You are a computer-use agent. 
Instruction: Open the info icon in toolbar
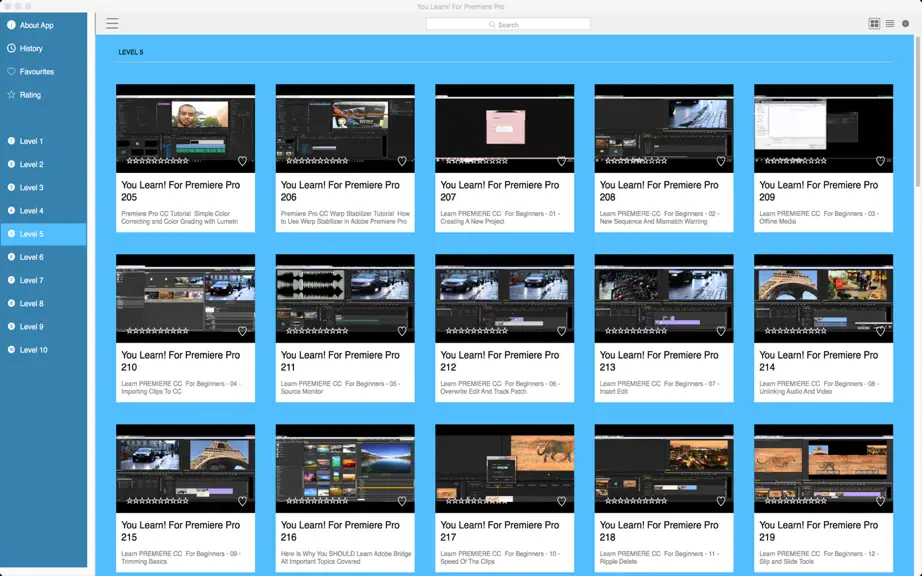click(906, 24)
